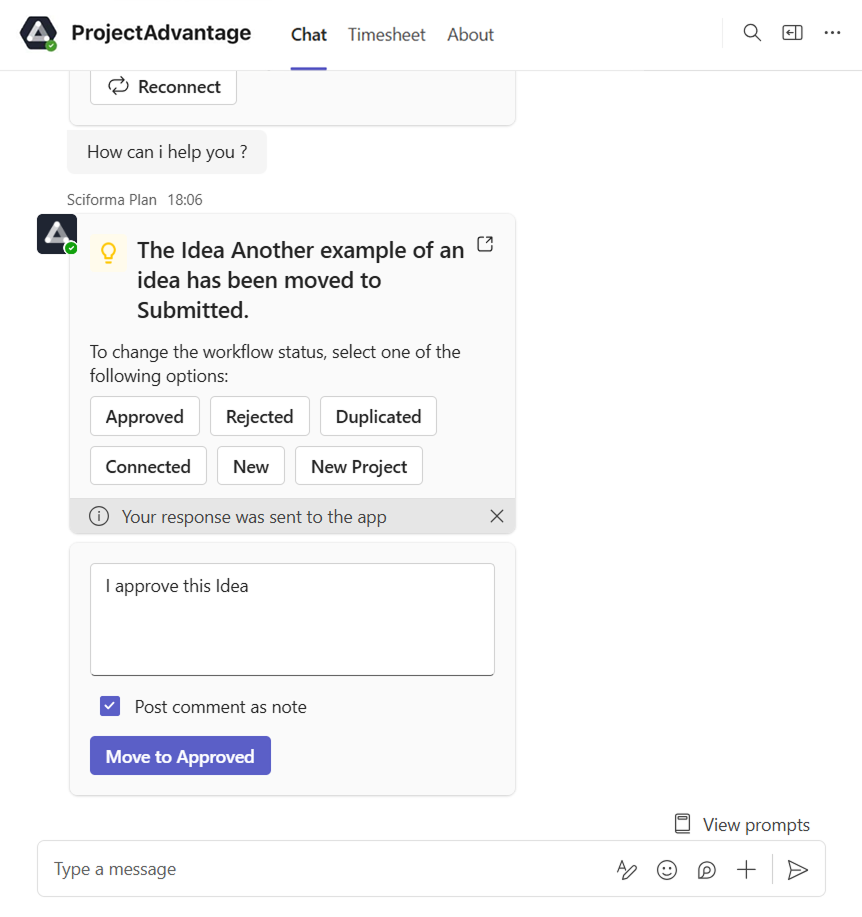Screen dimensions: 862x917
Task: Open the plus actions menu
Action: 746,870
